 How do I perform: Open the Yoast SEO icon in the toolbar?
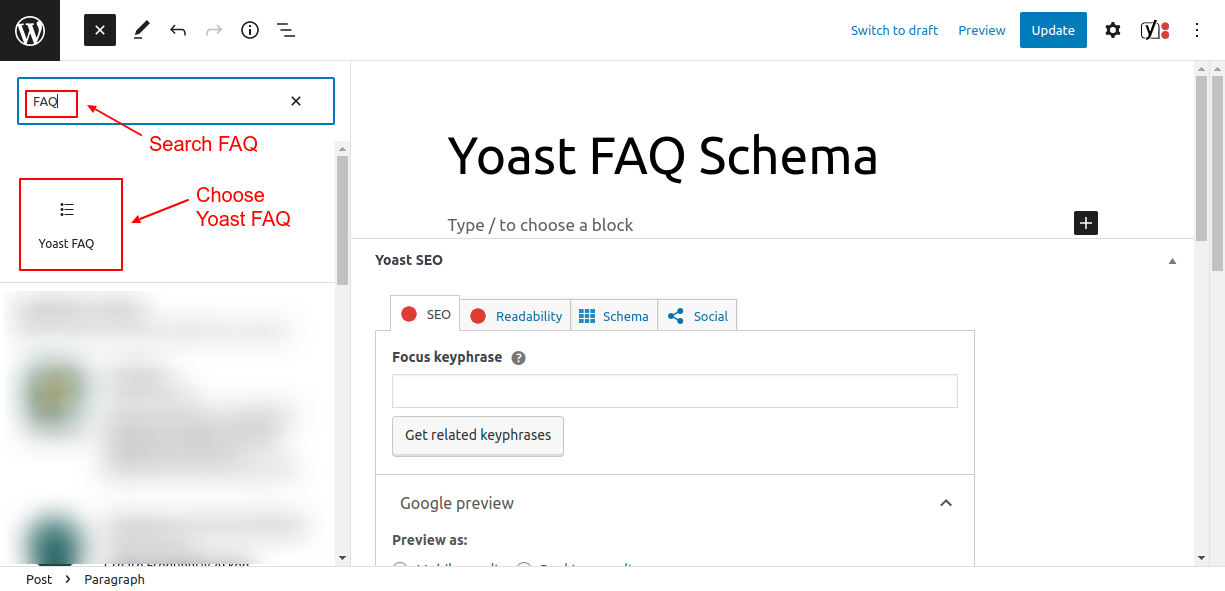1150,30
